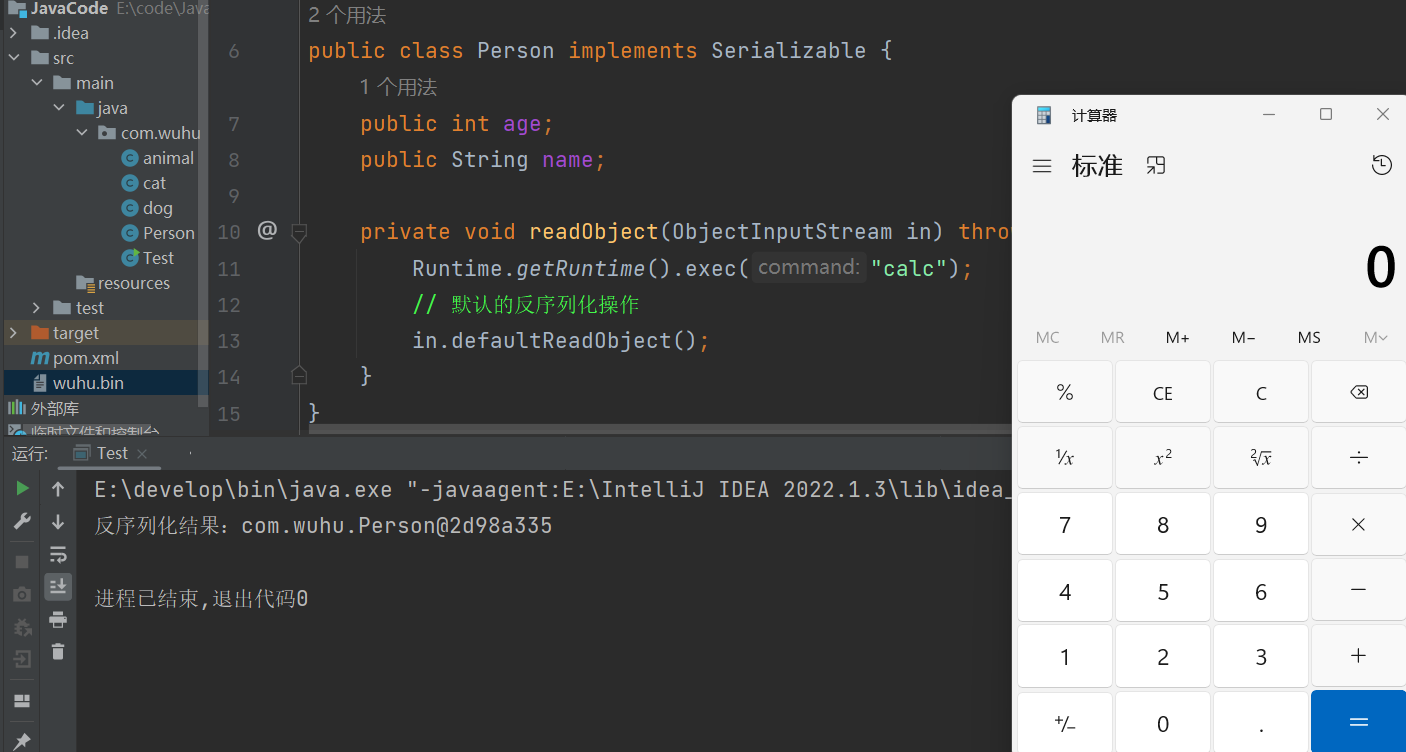Open run configuration wrench icon

click(x=22, y=521)
